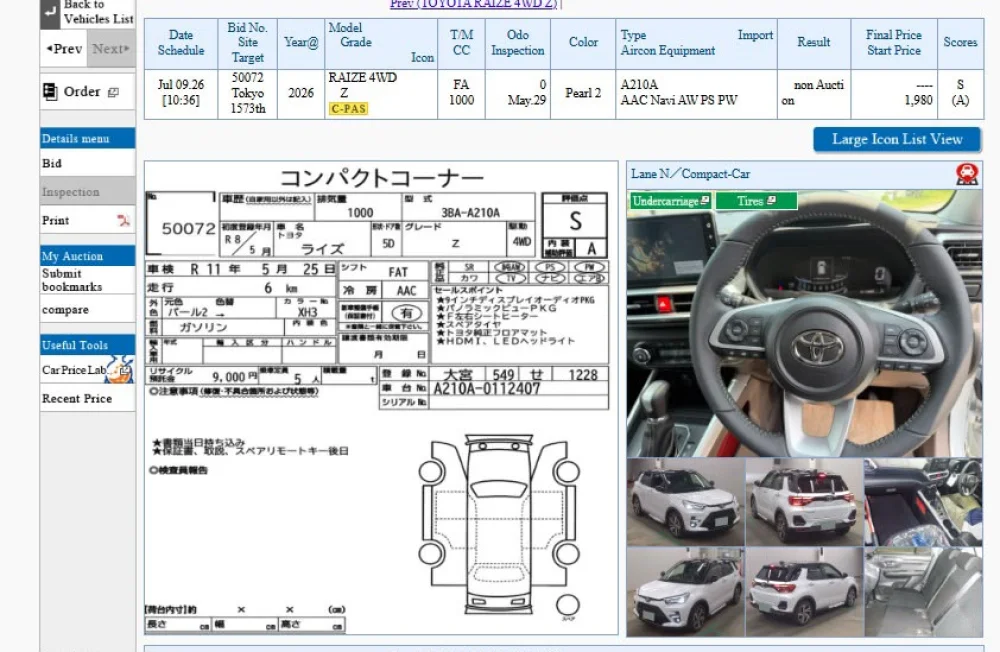Click the S grade box on the auction sheet
The height and width of the screenshot is (652, 1000).
575,221
